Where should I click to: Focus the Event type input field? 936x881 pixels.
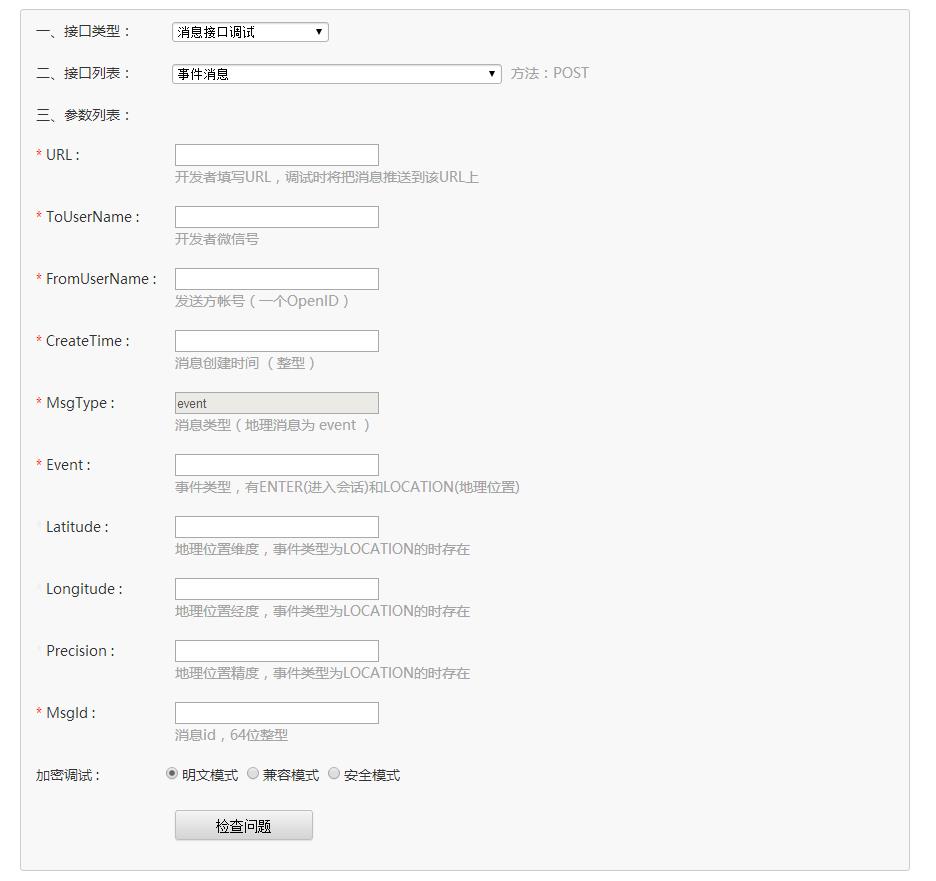(x=276, y=464)
